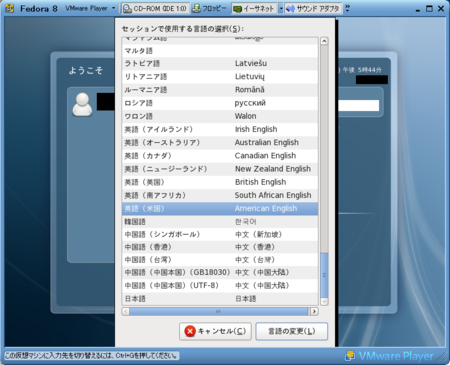Click the horizontal scrollbar left arrow
Image resolution: width=450 pixels, height=365 pixels.
click(126, 311)
